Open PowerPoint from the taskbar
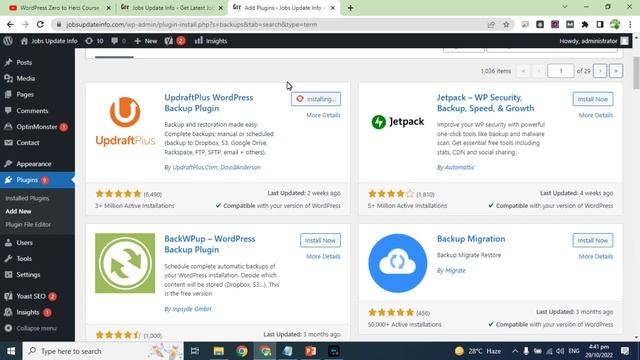 [311, 351]
